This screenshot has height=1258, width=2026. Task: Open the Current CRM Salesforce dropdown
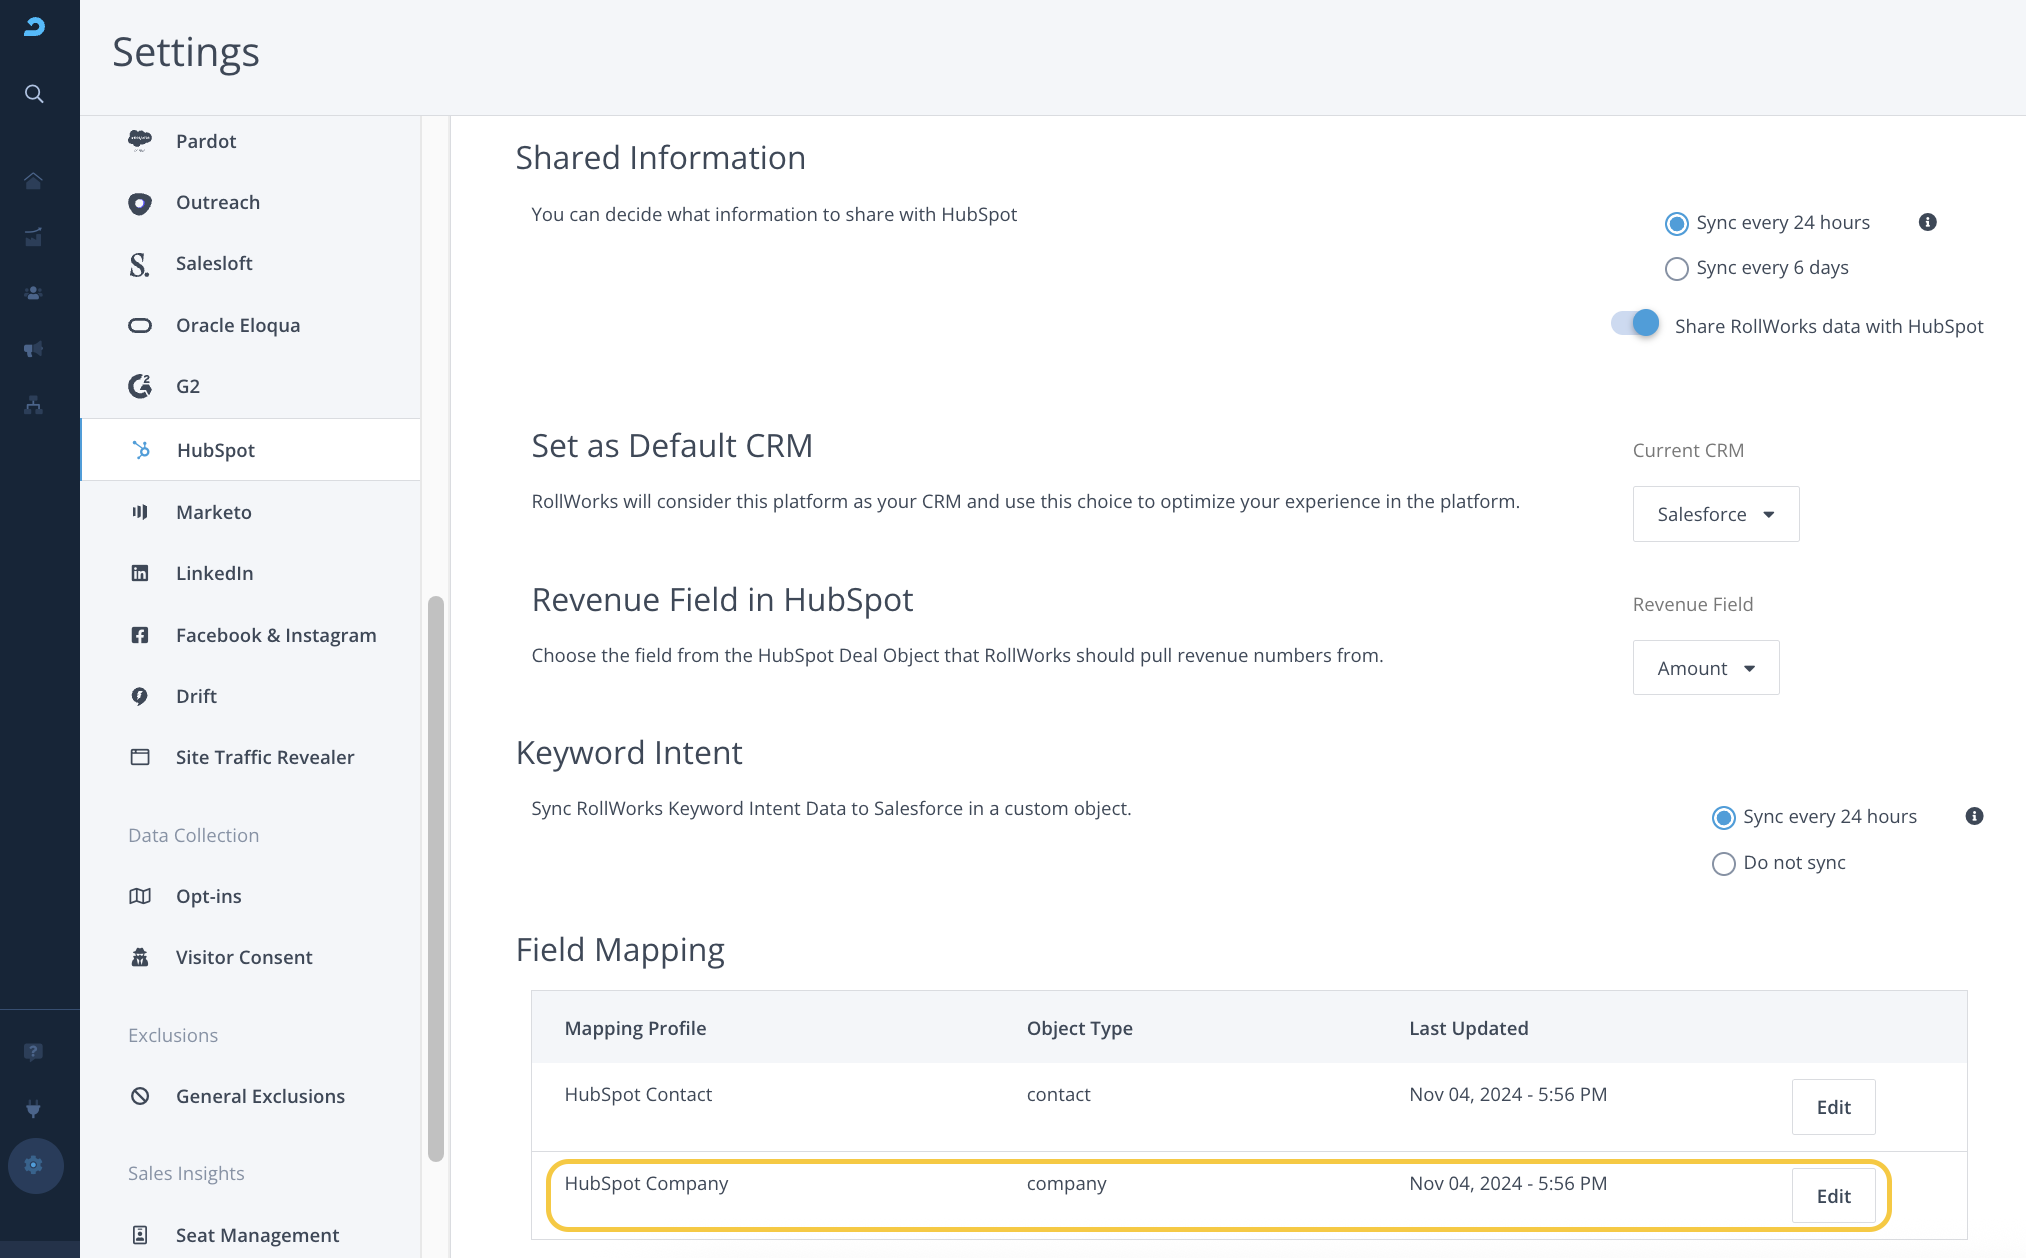coord(1716,514)
